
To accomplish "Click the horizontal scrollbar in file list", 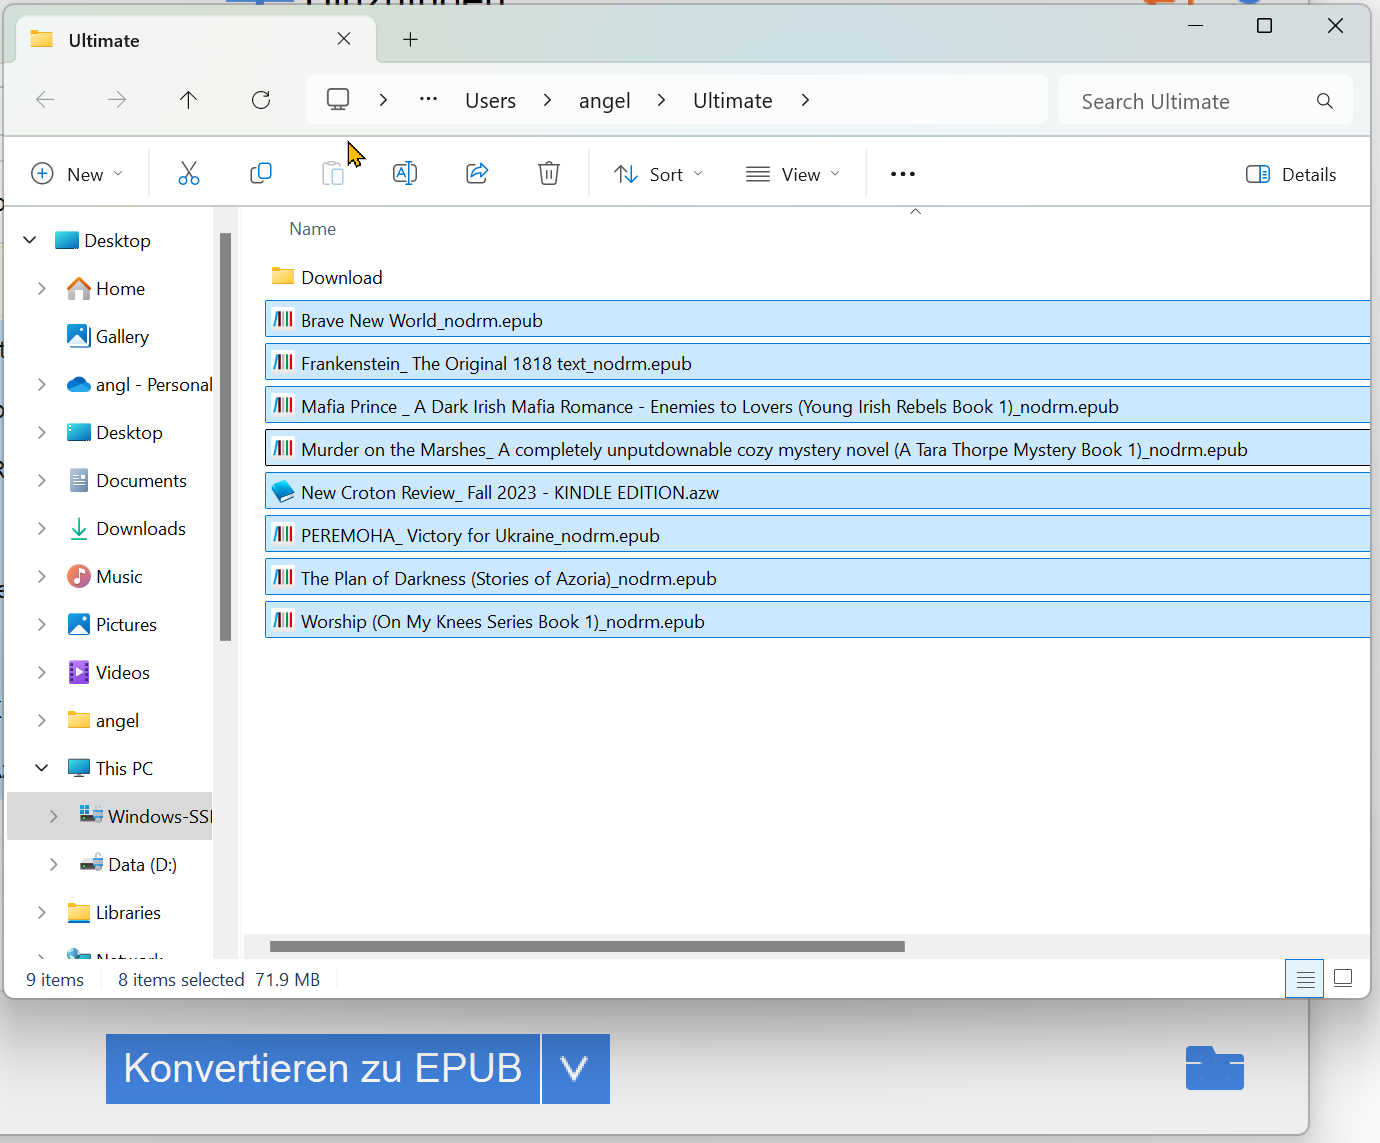I will click(x=587, y=946).
